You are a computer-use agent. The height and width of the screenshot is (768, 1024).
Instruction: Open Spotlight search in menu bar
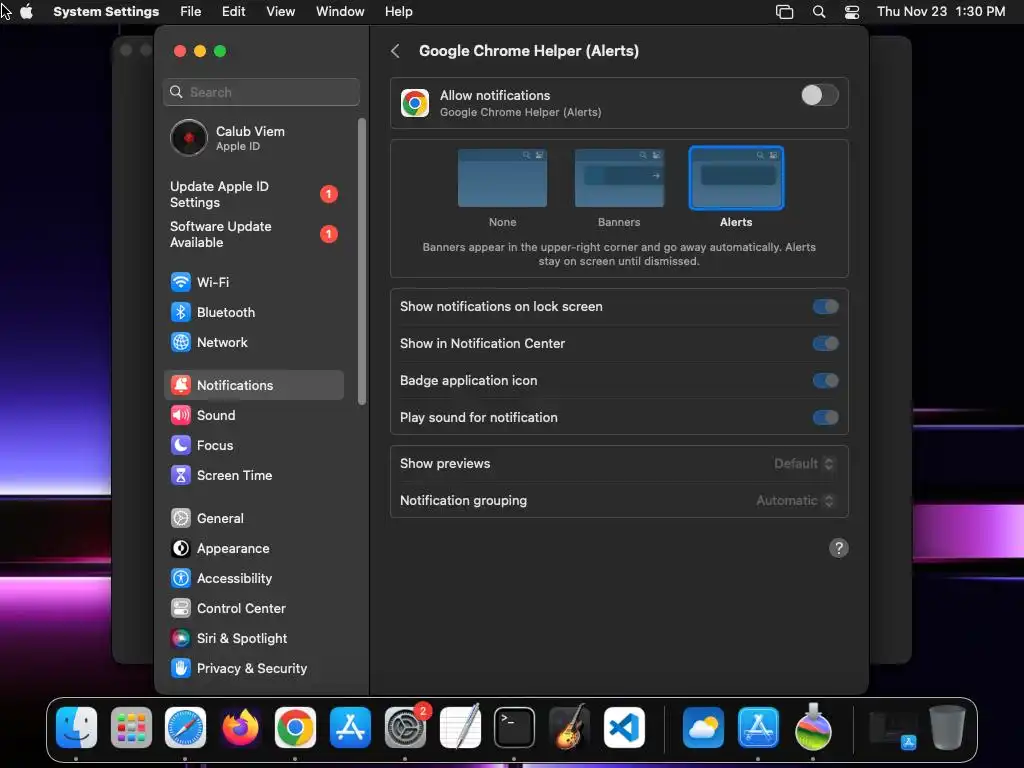point(819,12)
